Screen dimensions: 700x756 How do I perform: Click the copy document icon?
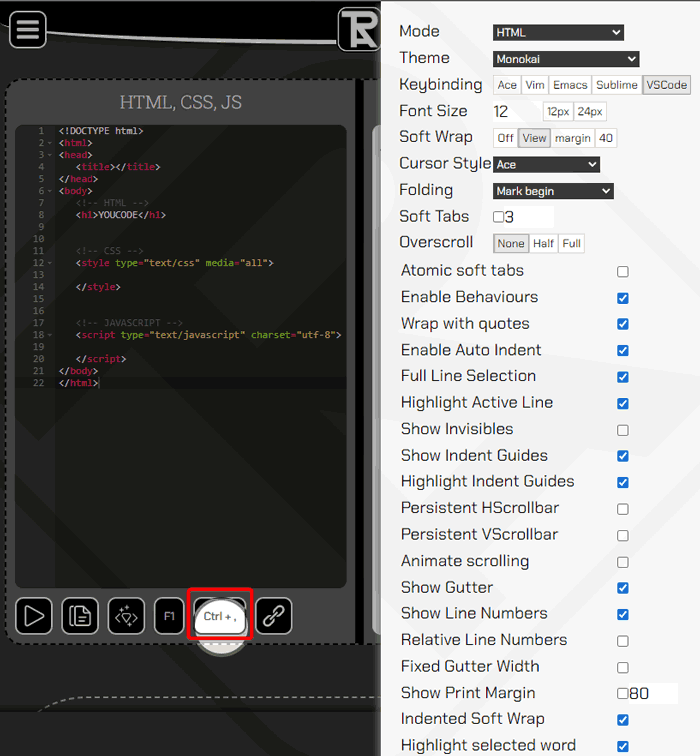click(80, 616)
